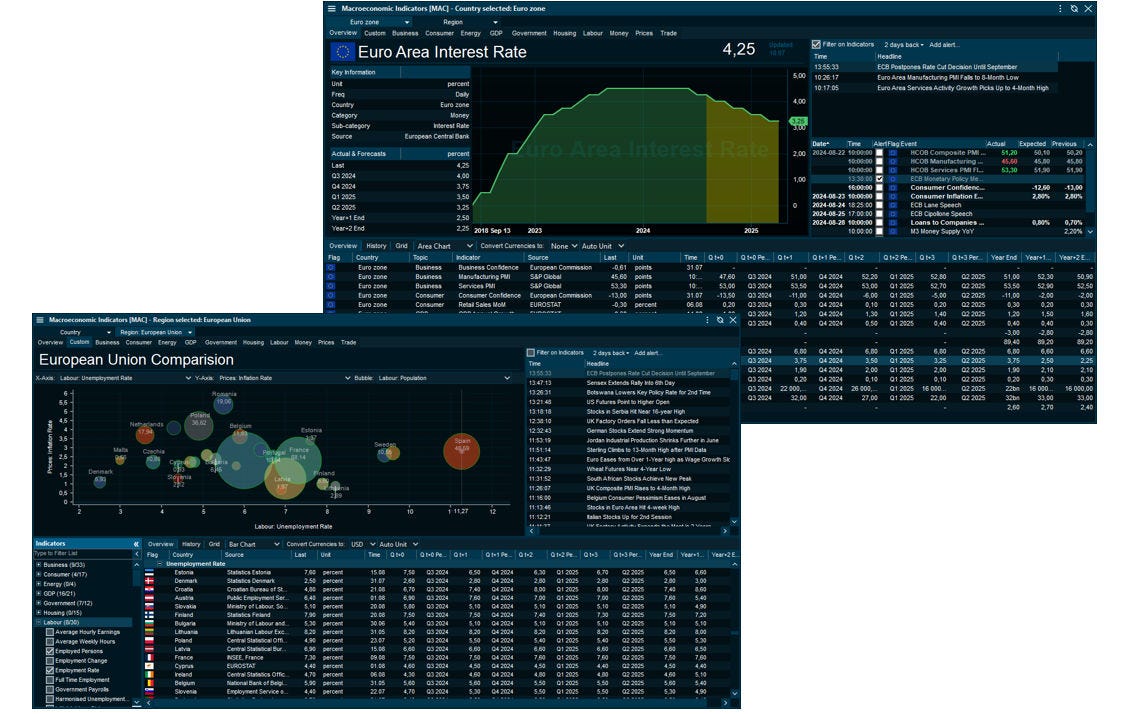Expand GDP (16/21) indicator group
This screenshot has height=714, width=1131.
(x=38, y=594)
